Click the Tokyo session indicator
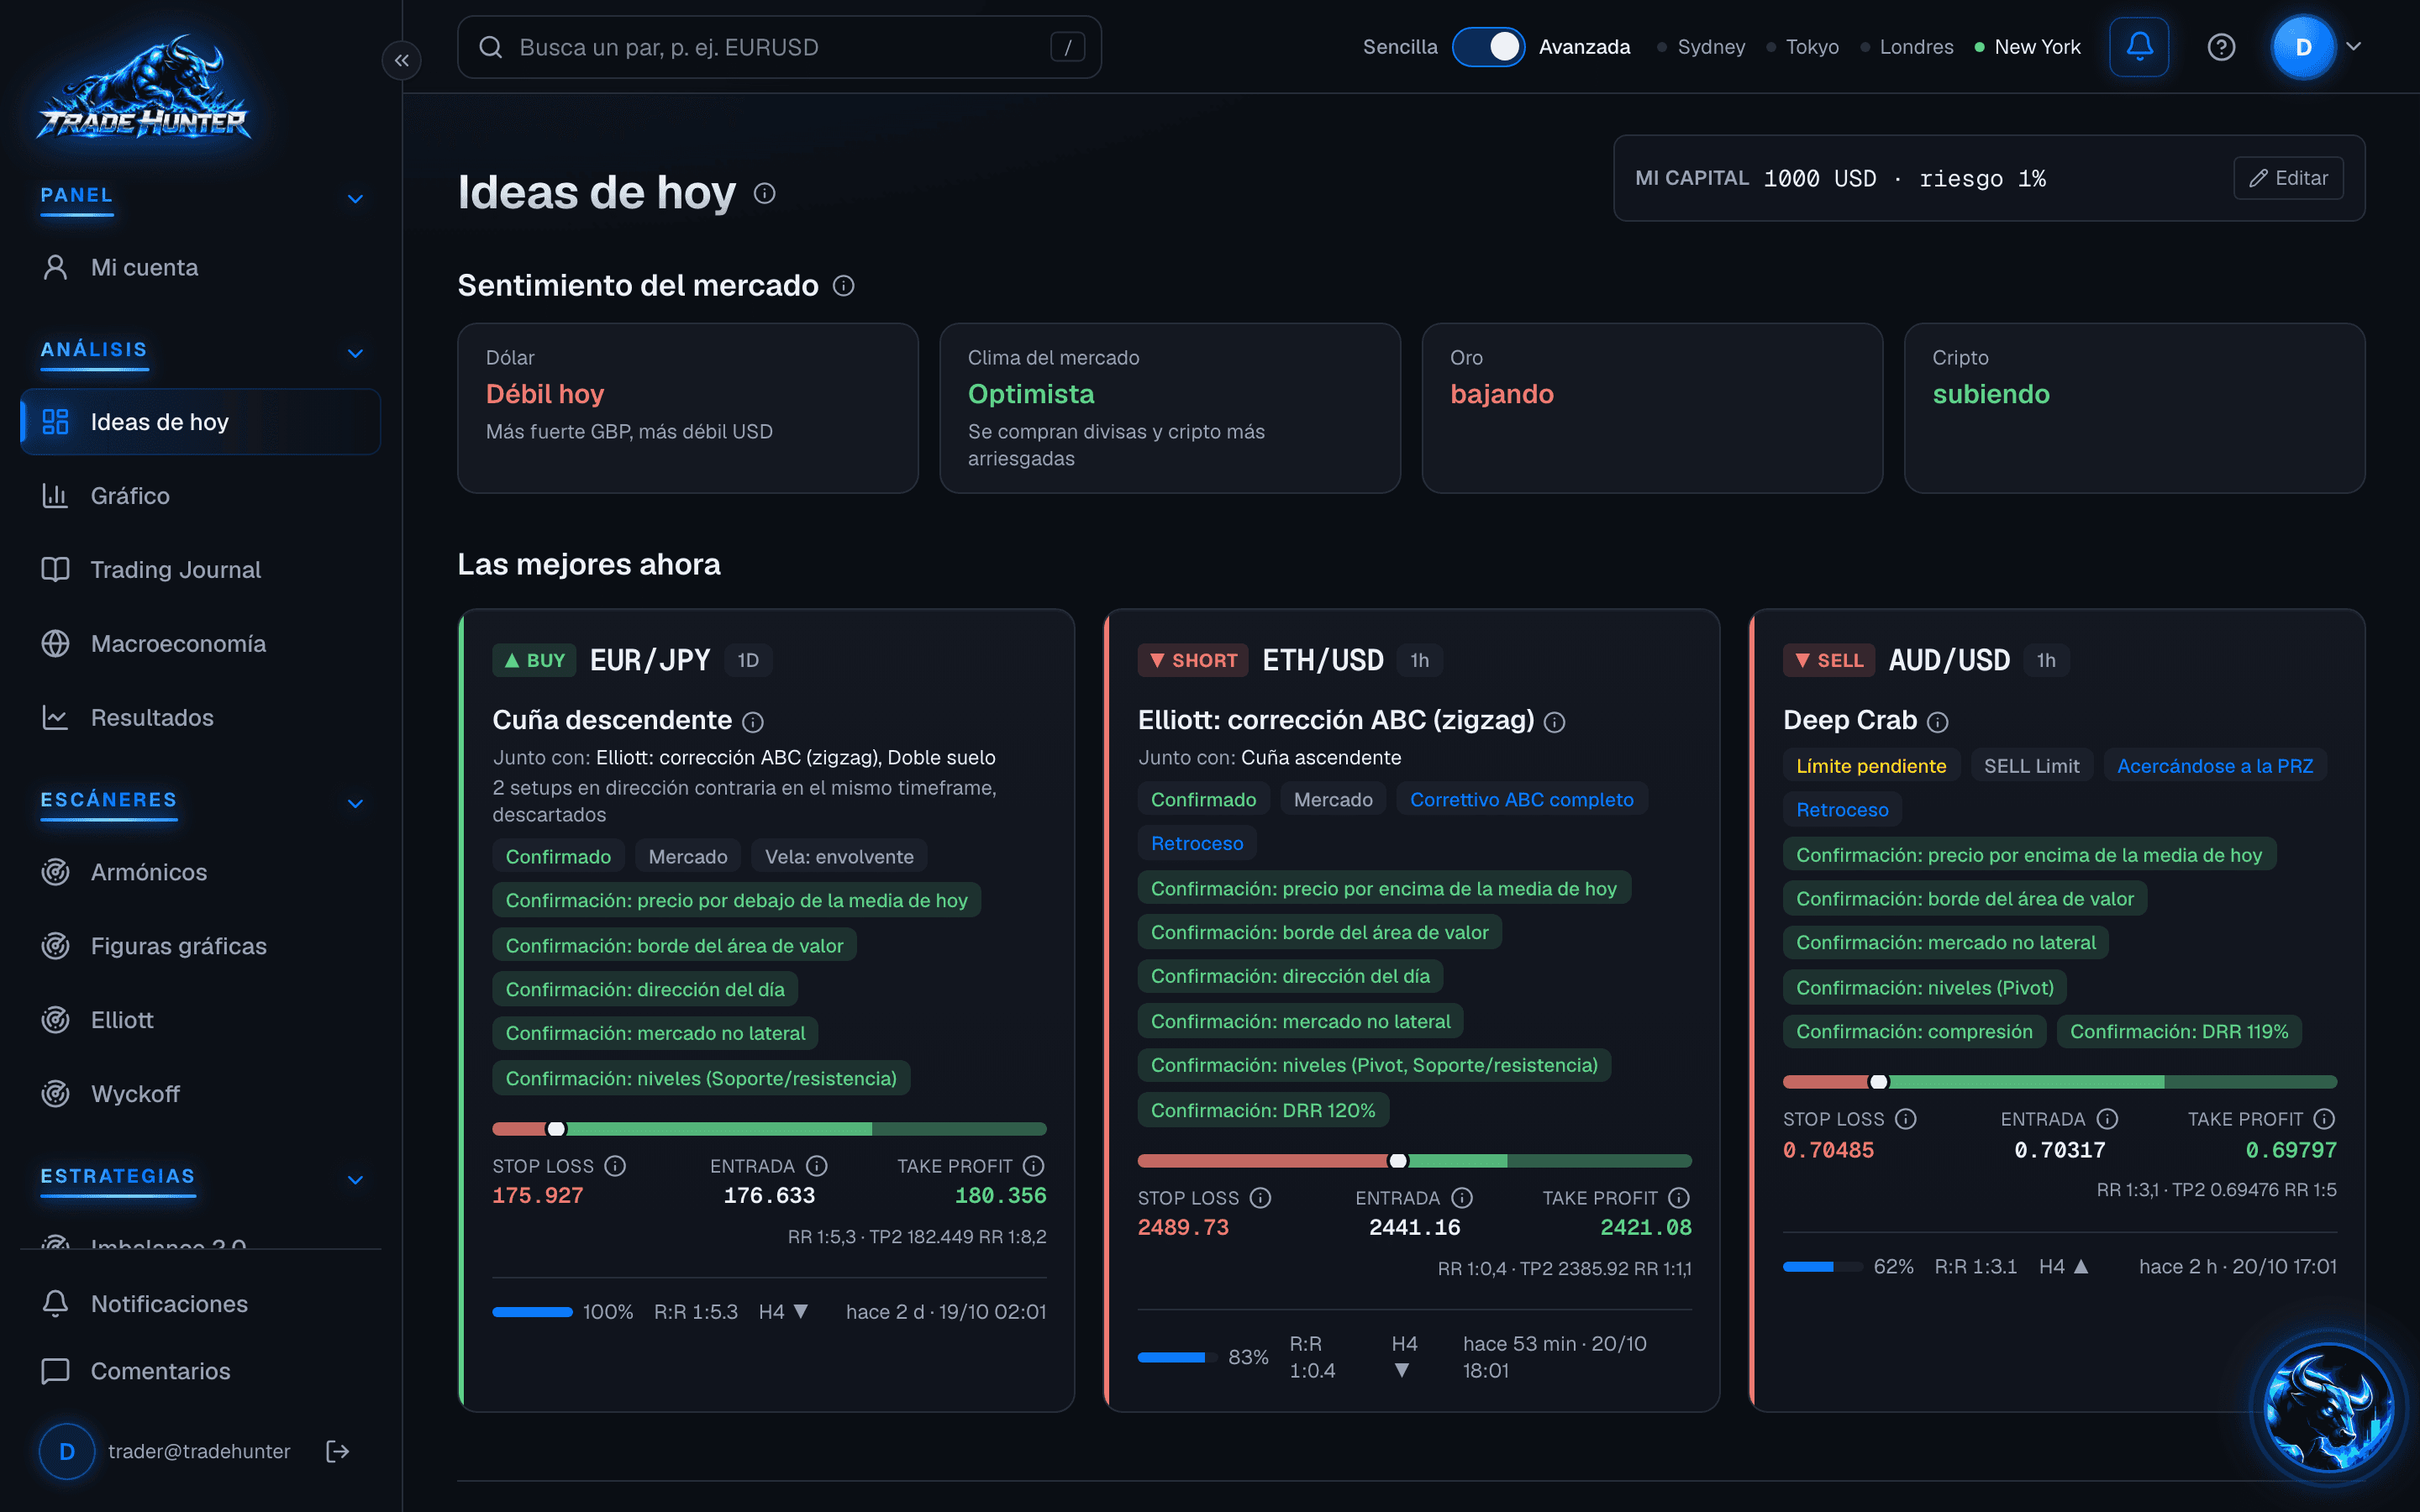The width and height of the screenshot is (2420, 1512). [1802, 47]
